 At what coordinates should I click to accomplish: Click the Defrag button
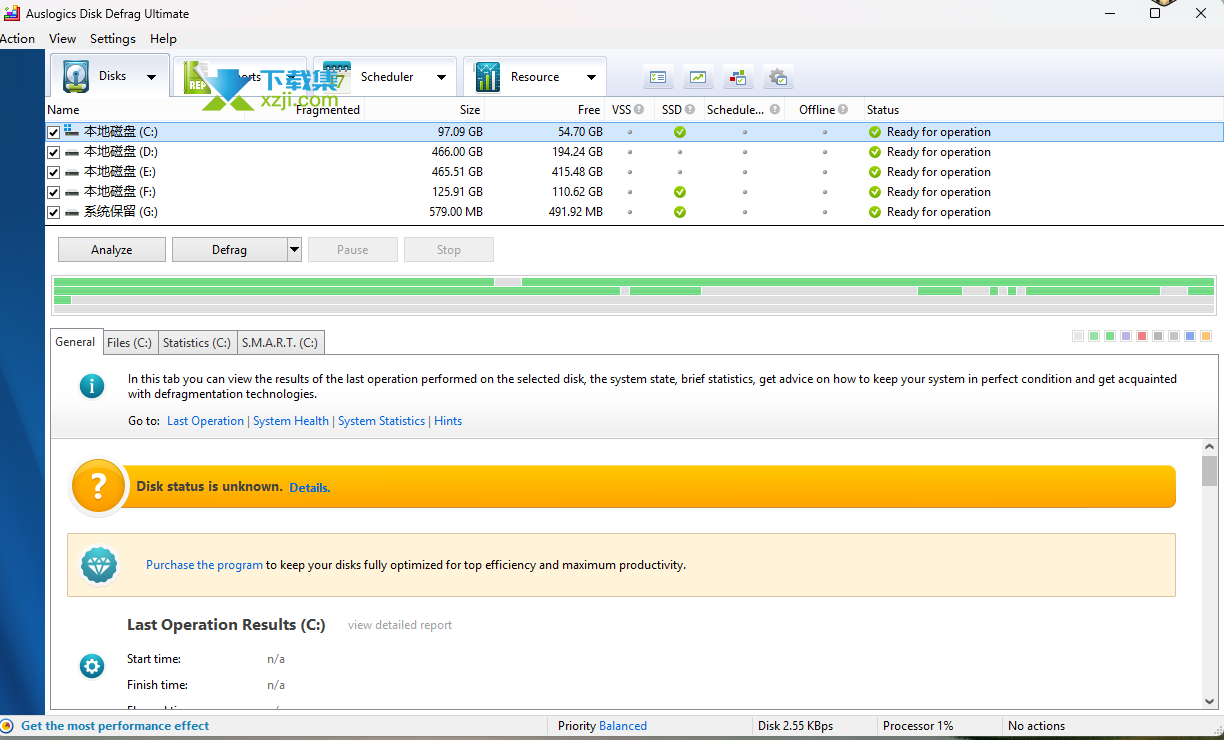pos(229,250)
